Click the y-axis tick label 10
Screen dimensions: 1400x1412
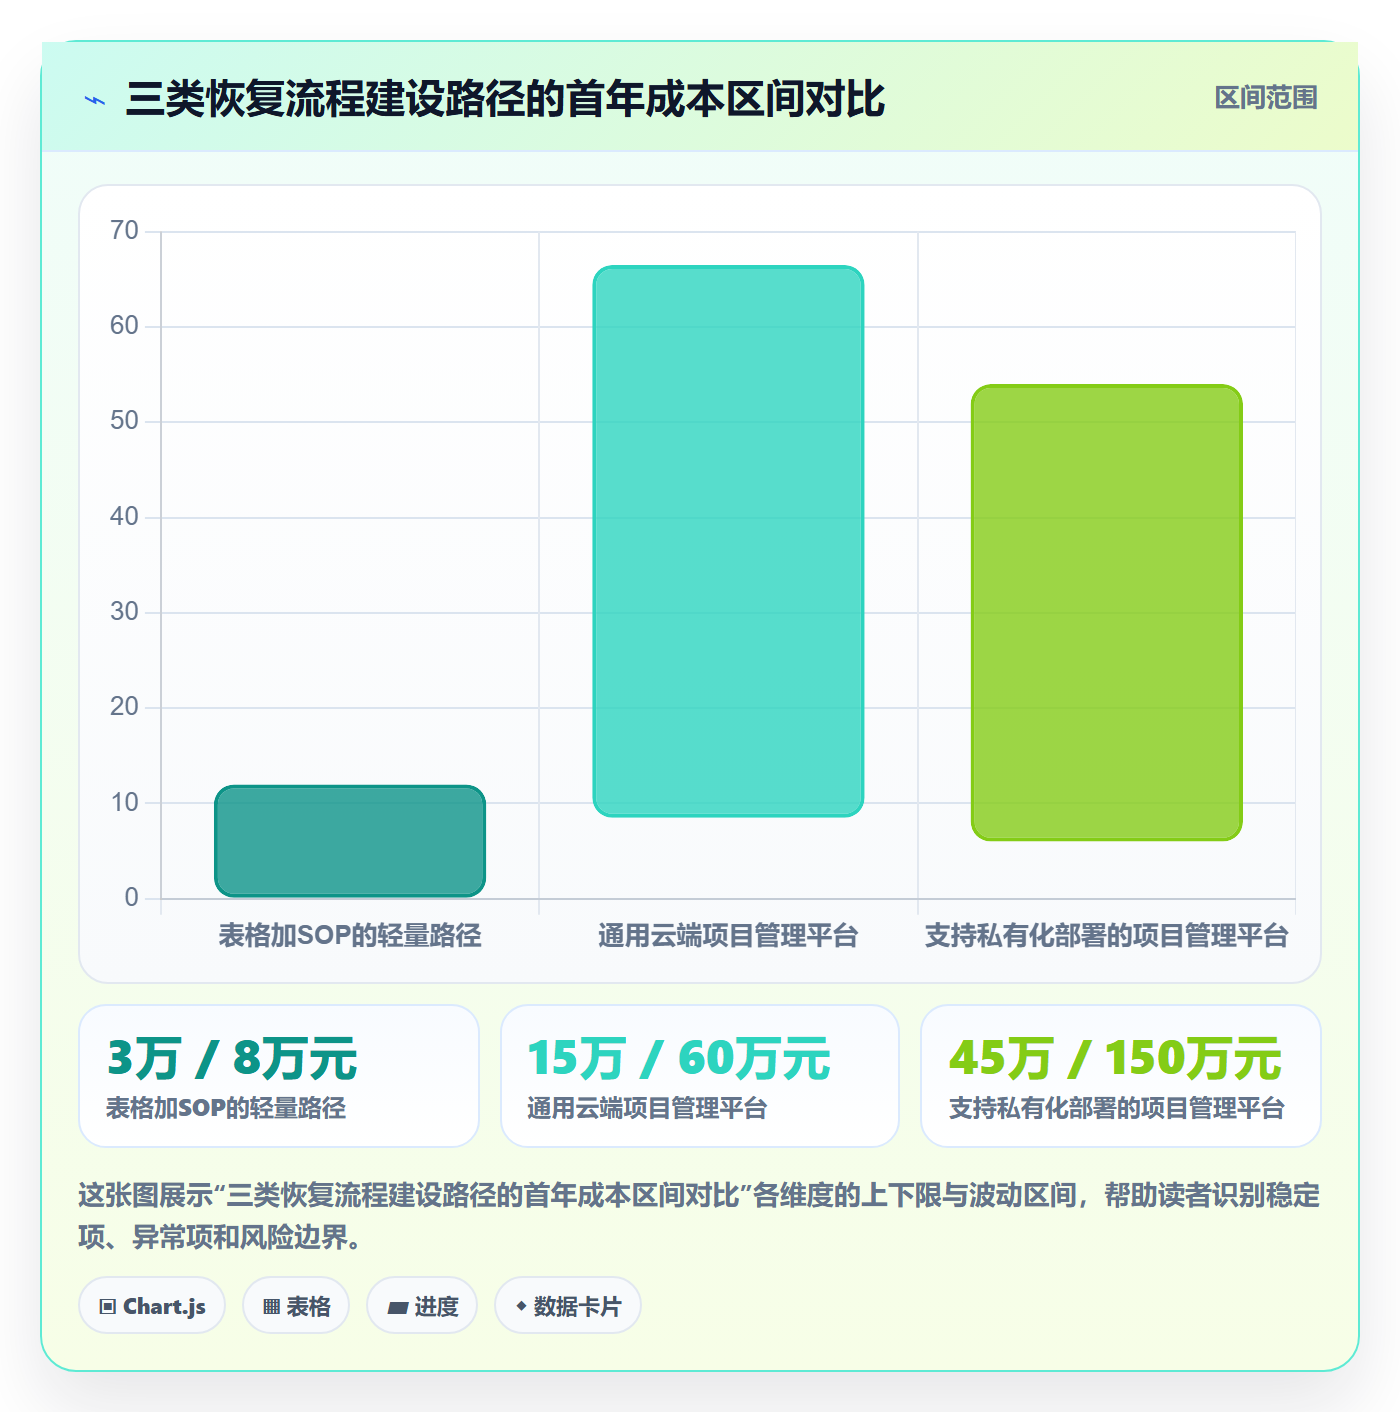pos(125,803)
